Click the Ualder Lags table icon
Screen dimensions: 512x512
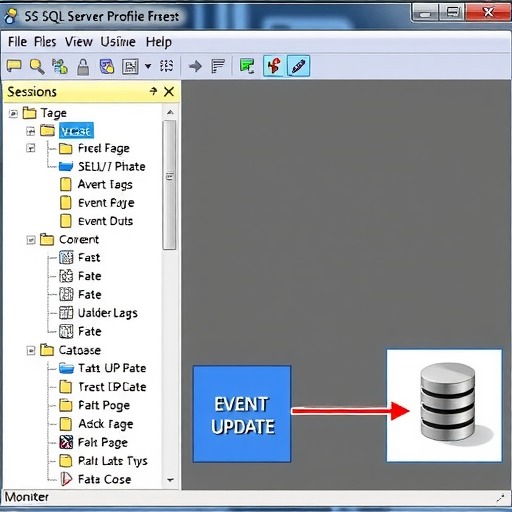pyautogui.click(x=66, y=313)
